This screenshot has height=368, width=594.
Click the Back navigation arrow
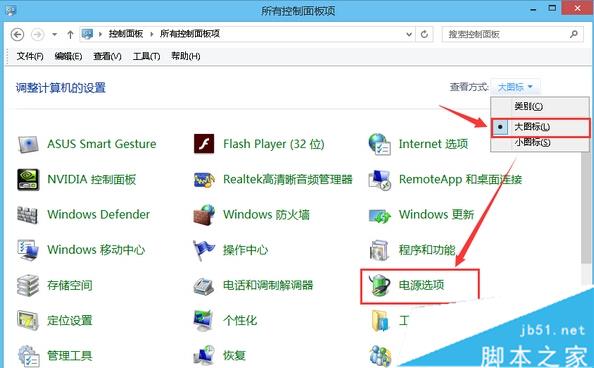pyautogui.click(x=17, y=35)
